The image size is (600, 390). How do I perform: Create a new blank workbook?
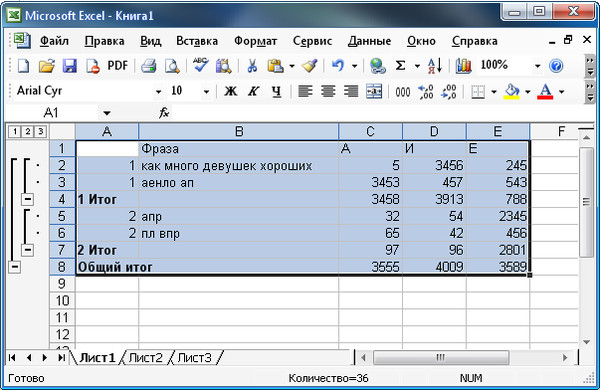tap(24, 66)
